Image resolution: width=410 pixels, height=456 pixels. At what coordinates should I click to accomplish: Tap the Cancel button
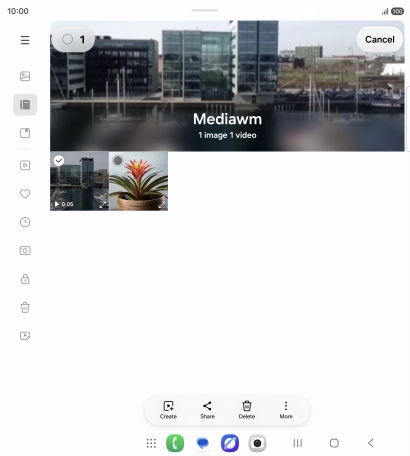coord(380,39)
